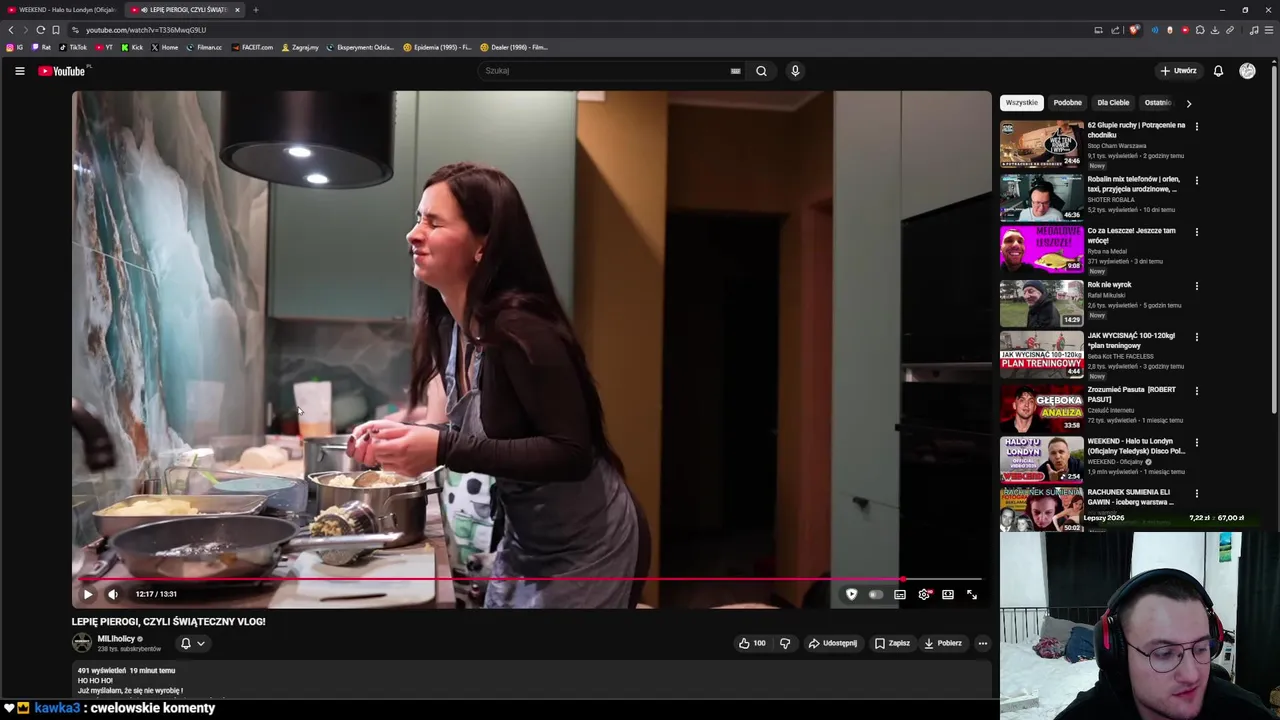Go back with the browser back arrow
The width and height of the screenshot is (1280, 720).
coord(11,30)
